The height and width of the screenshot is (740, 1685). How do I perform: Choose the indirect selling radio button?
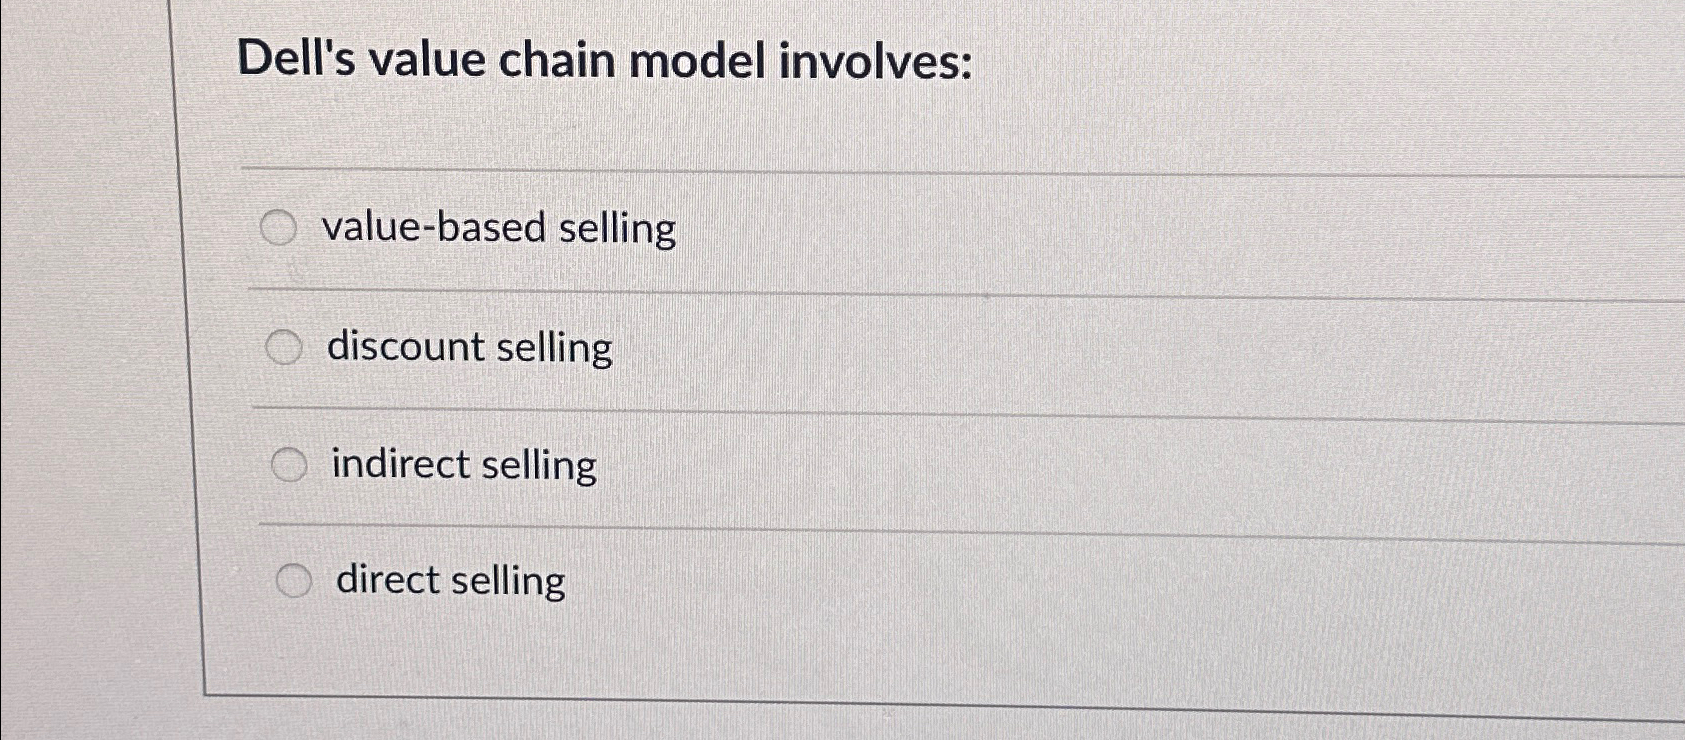[289, 465]
